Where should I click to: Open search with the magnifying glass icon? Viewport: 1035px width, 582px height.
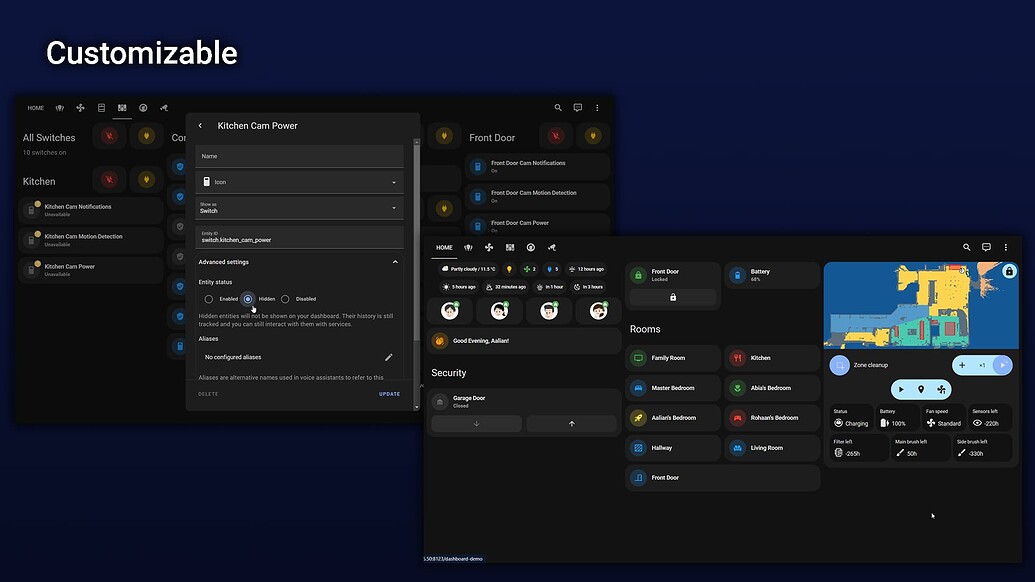click(966, 247)
